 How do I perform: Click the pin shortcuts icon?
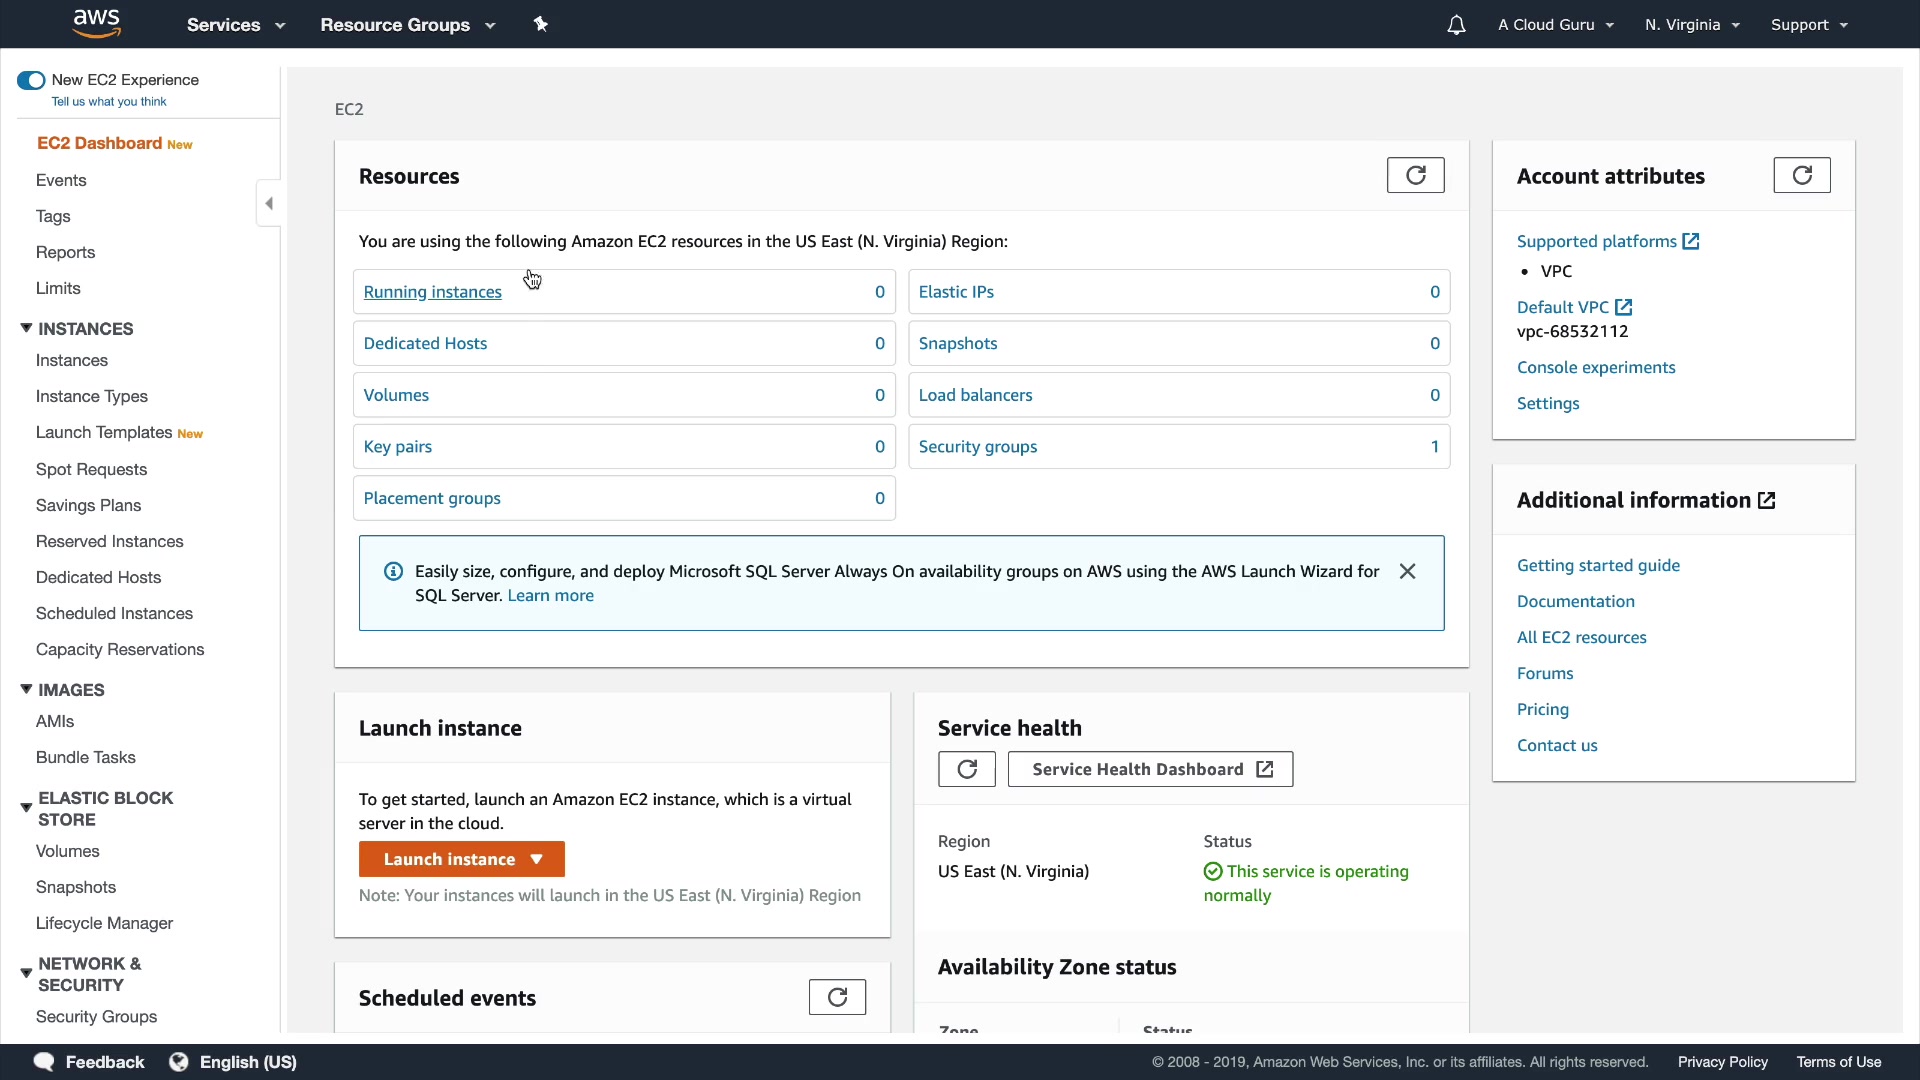pos(541,24)
